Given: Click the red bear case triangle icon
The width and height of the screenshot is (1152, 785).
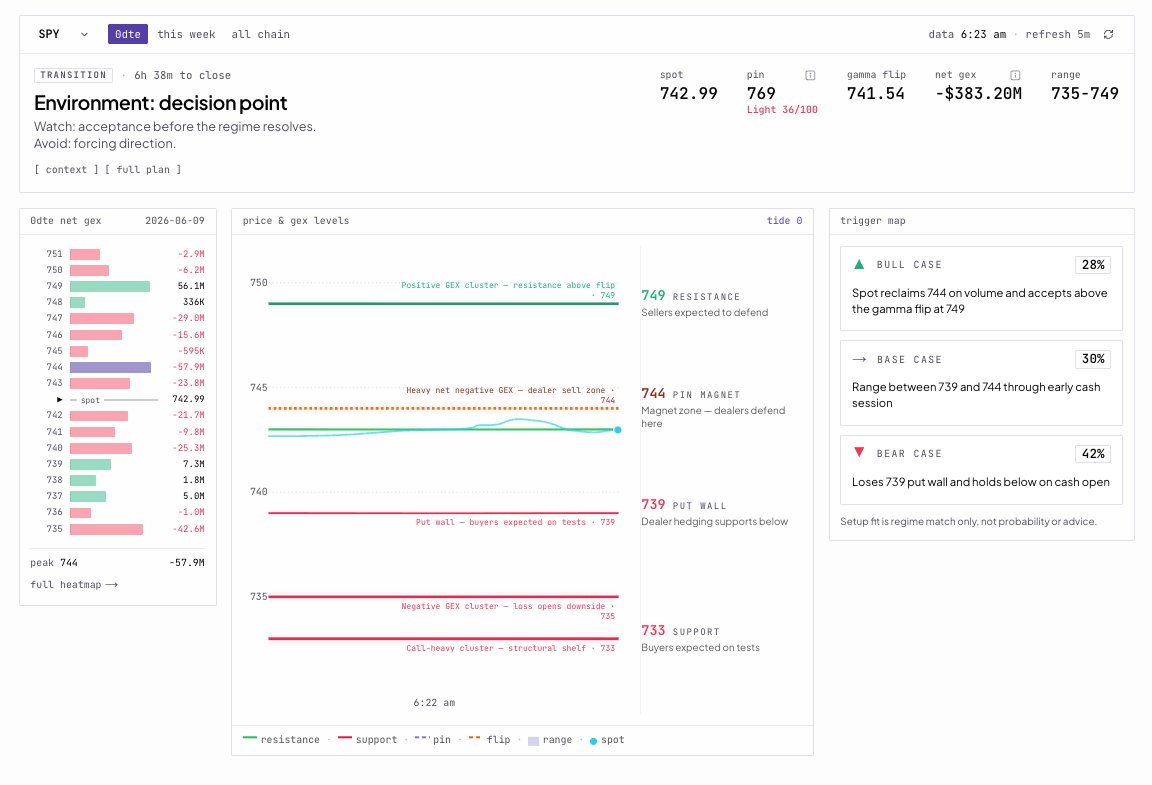Looking at the screenshot, I should coord(859,453).
